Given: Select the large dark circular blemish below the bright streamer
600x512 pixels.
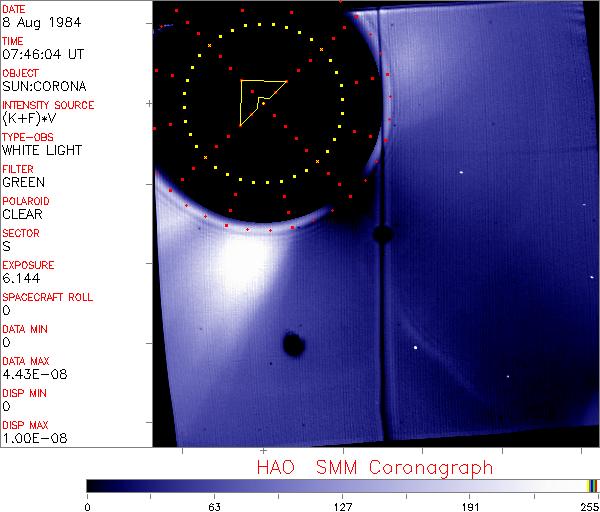Looking at the screenshot, I should point(294,344).
